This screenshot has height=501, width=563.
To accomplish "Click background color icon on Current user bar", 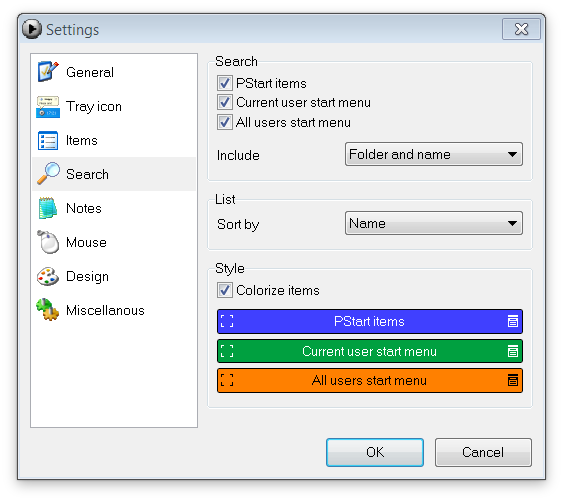I will tap(227, 351).
